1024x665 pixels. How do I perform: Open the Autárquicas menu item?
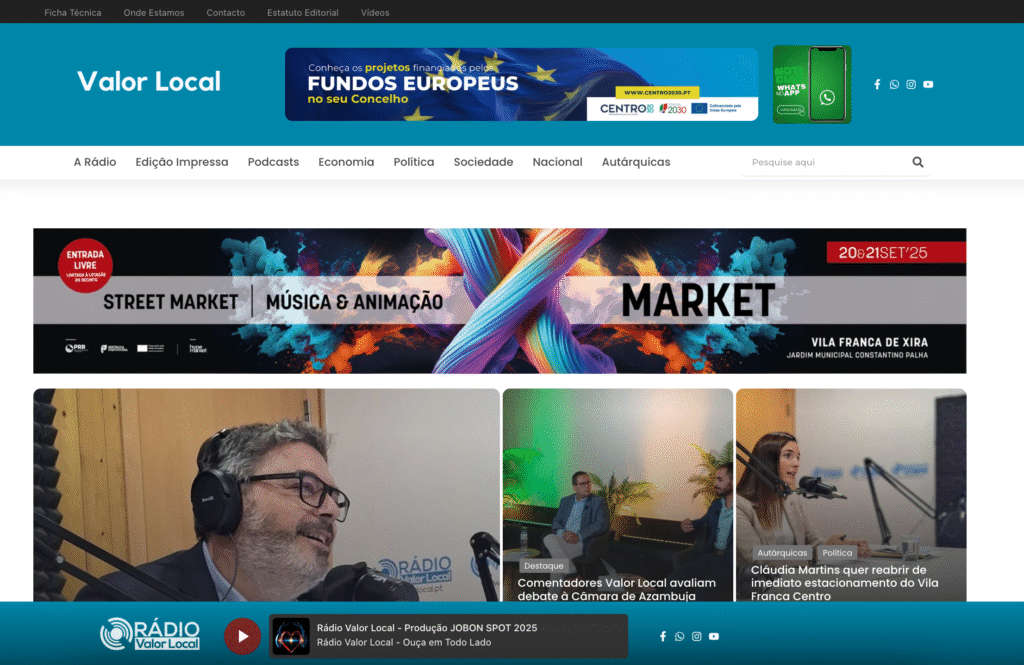point(636,161)
